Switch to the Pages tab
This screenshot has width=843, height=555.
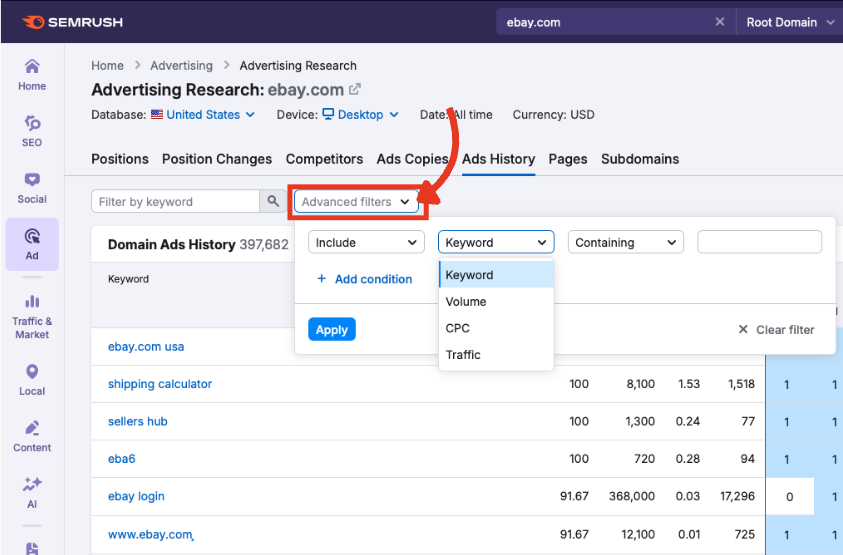[x=568, y=159]
